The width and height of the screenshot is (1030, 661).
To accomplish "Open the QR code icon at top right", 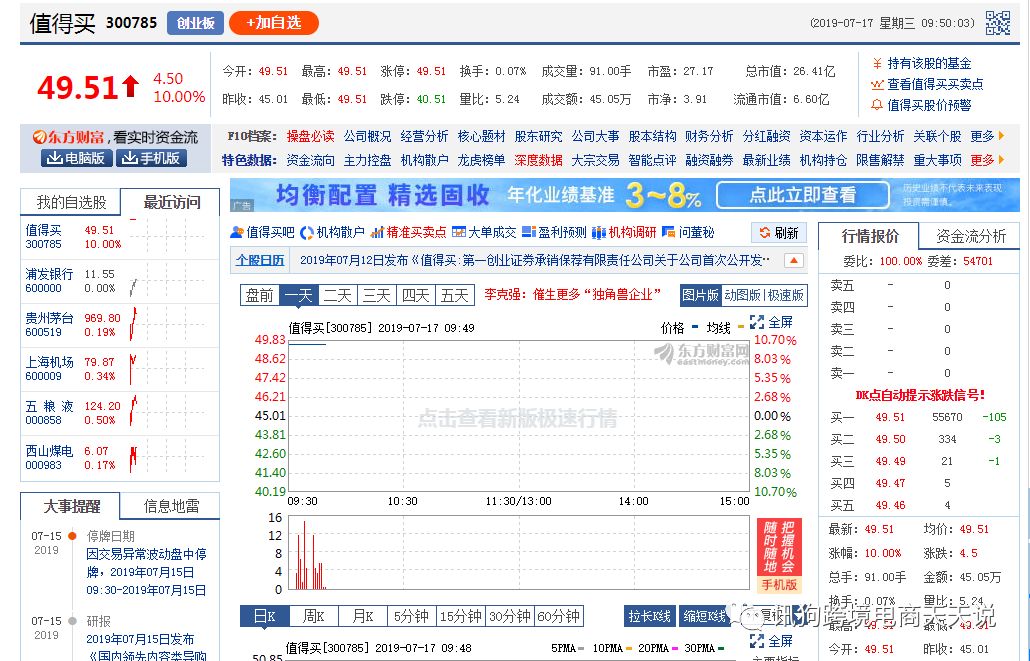I will 998,22.
